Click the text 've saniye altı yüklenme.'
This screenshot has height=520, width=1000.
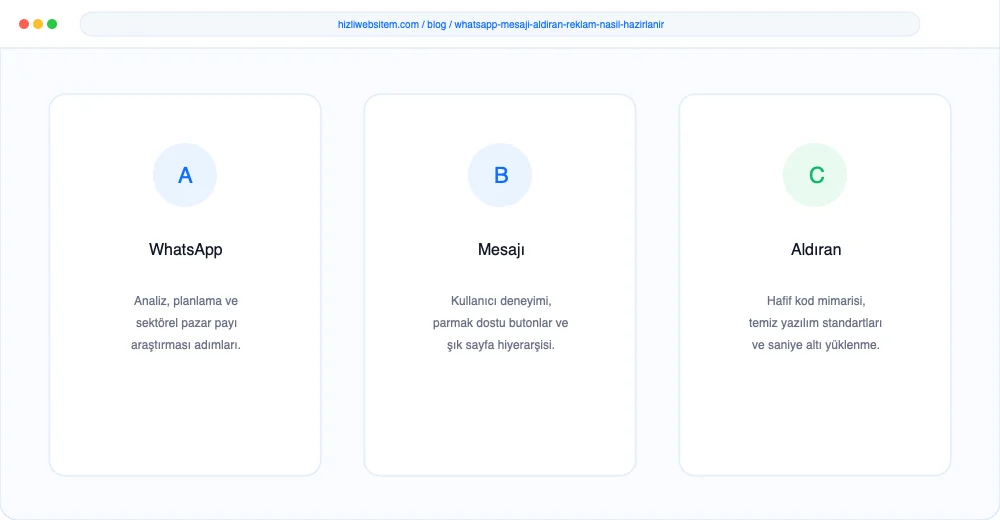tap(816, 345)
